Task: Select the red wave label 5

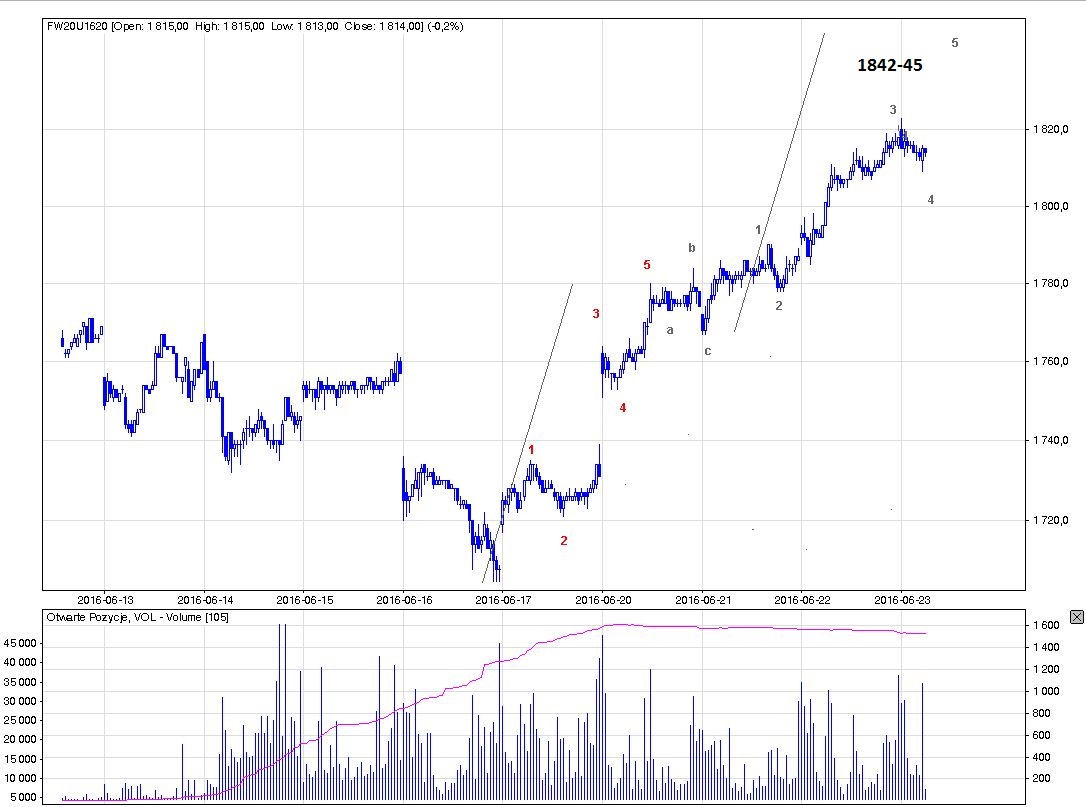Action: tap(647, 265)
